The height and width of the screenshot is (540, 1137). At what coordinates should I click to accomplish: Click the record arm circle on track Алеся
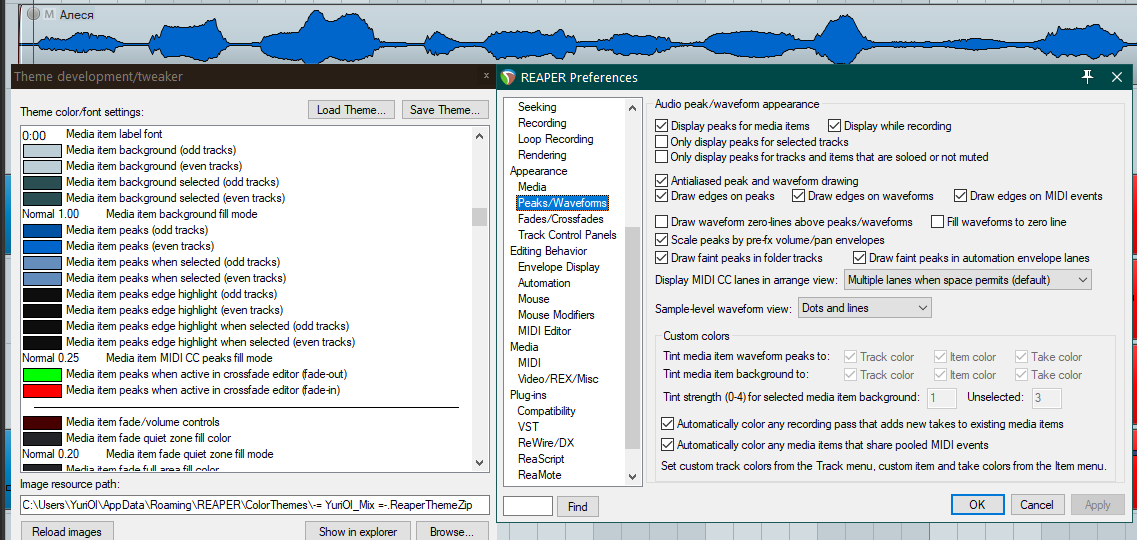[x=33, y=14]
